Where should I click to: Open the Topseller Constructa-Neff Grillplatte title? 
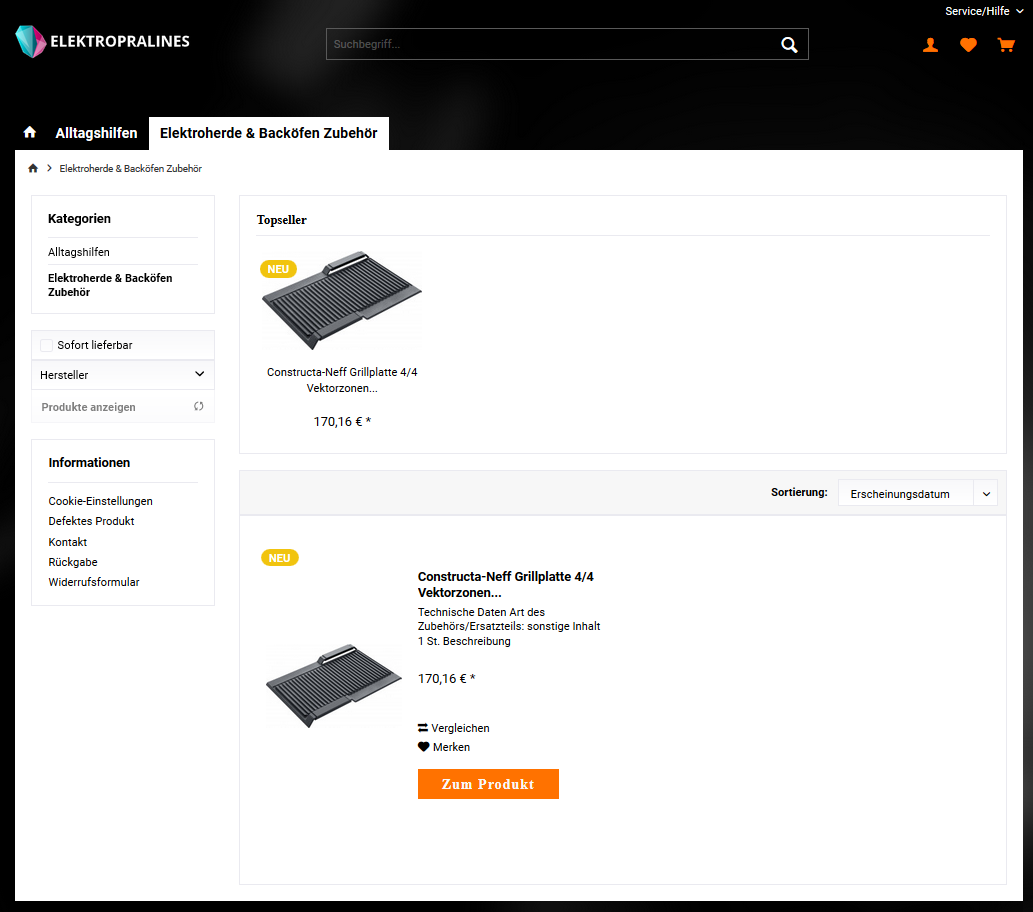(x=342, y=380)
